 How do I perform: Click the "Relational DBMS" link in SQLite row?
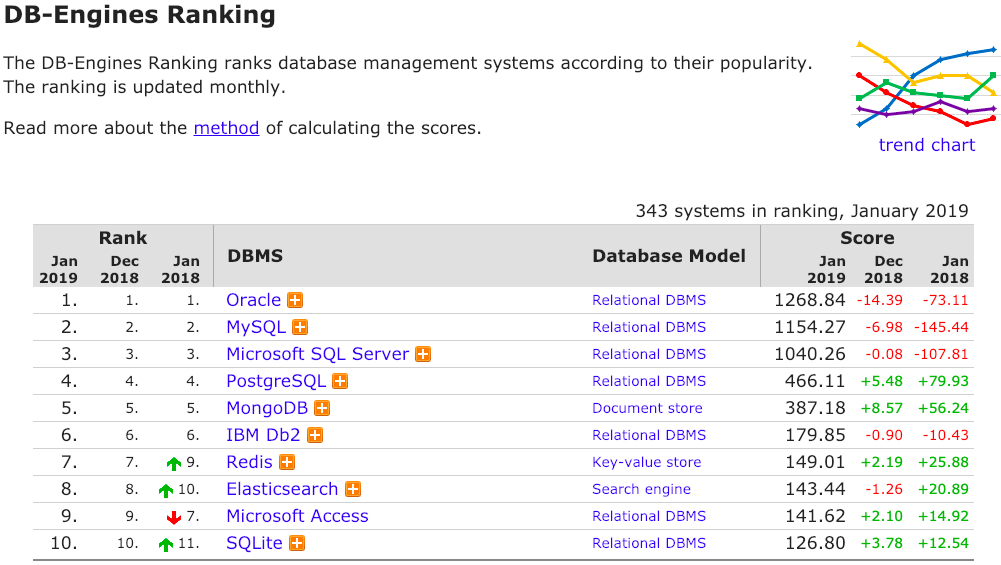[x=648, y=543]
